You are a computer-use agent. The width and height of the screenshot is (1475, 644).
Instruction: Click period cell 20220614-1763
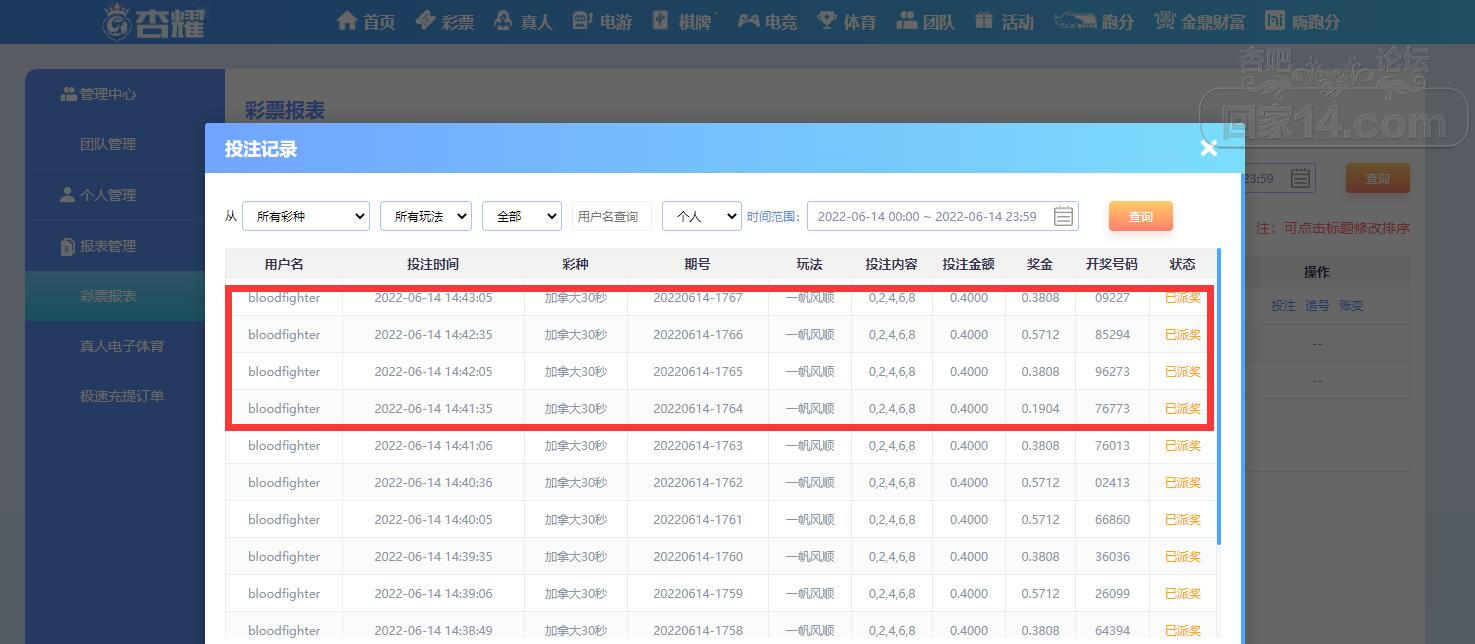point(698,446)
